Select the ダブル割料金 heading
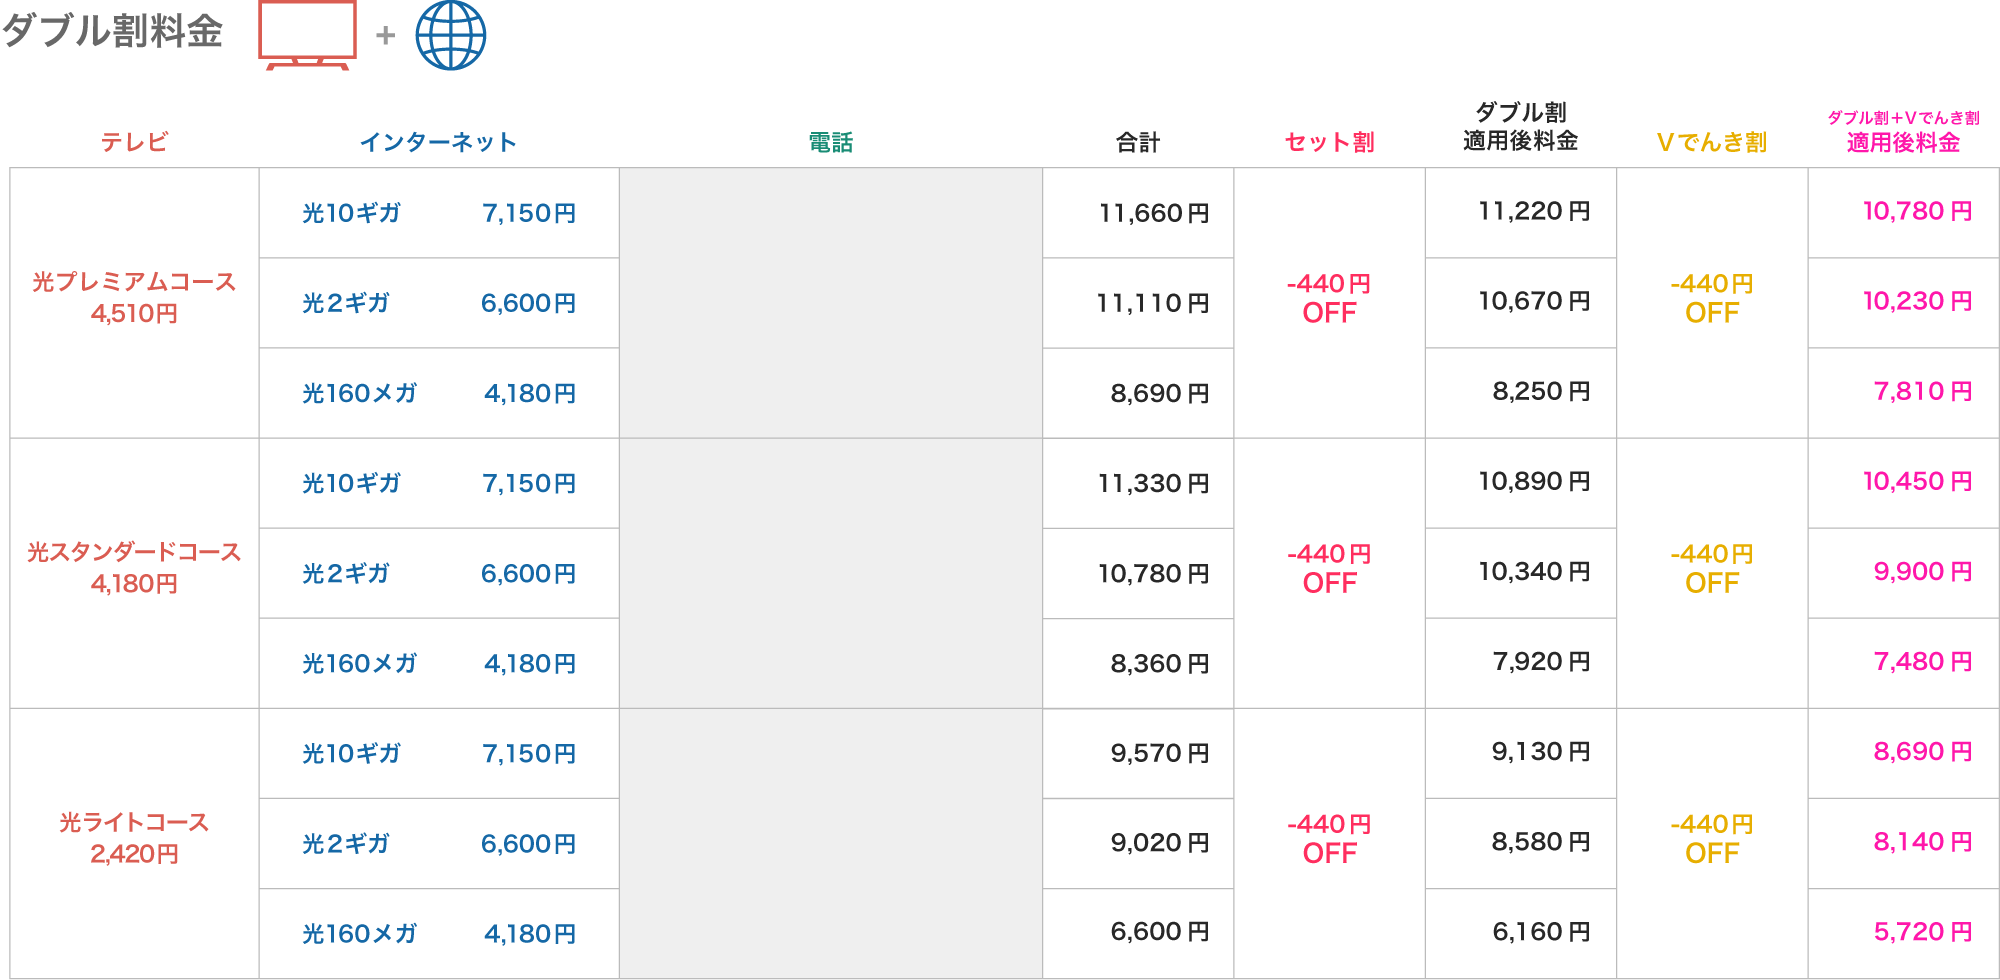2000x980 pixels. 112,31
